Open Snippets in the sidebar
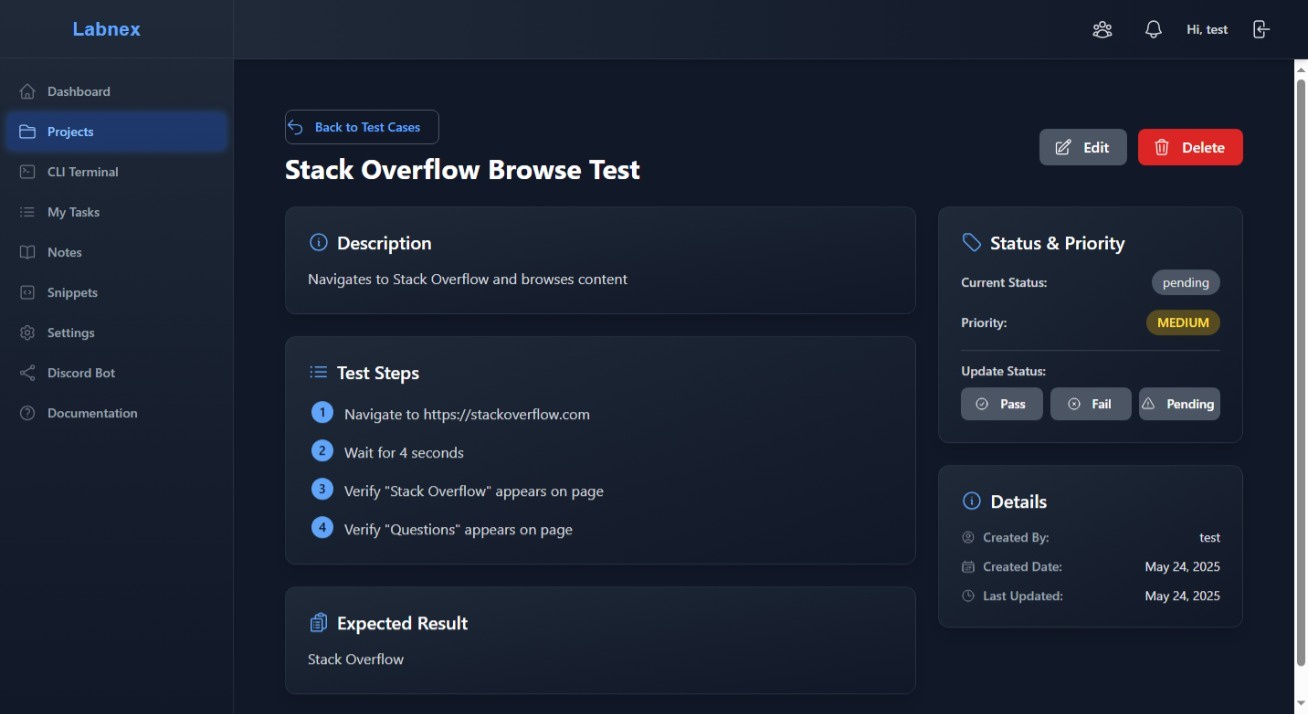Viewport: 1308px width, 714px height. 116,292
